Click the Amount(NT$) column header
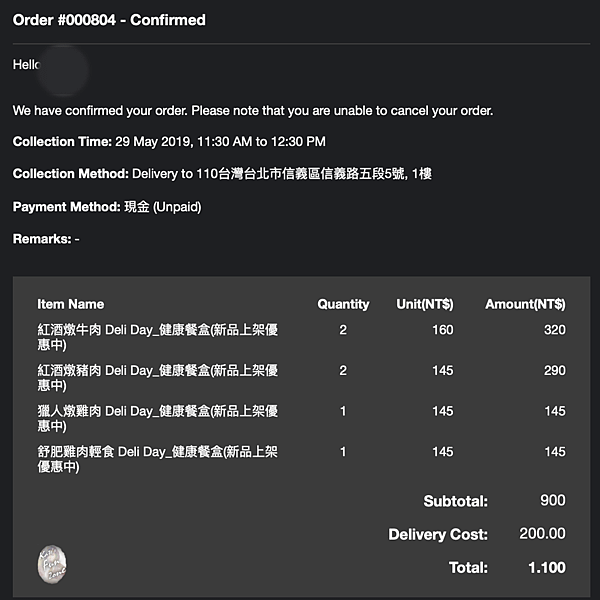This screenshot has width=600, height=600. [x=525, y=304]
